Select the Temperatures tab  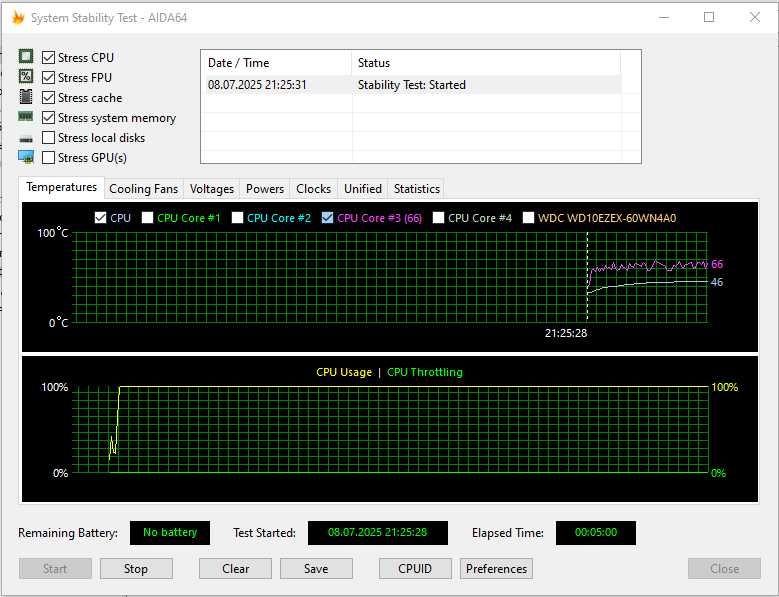coord(62,187)
